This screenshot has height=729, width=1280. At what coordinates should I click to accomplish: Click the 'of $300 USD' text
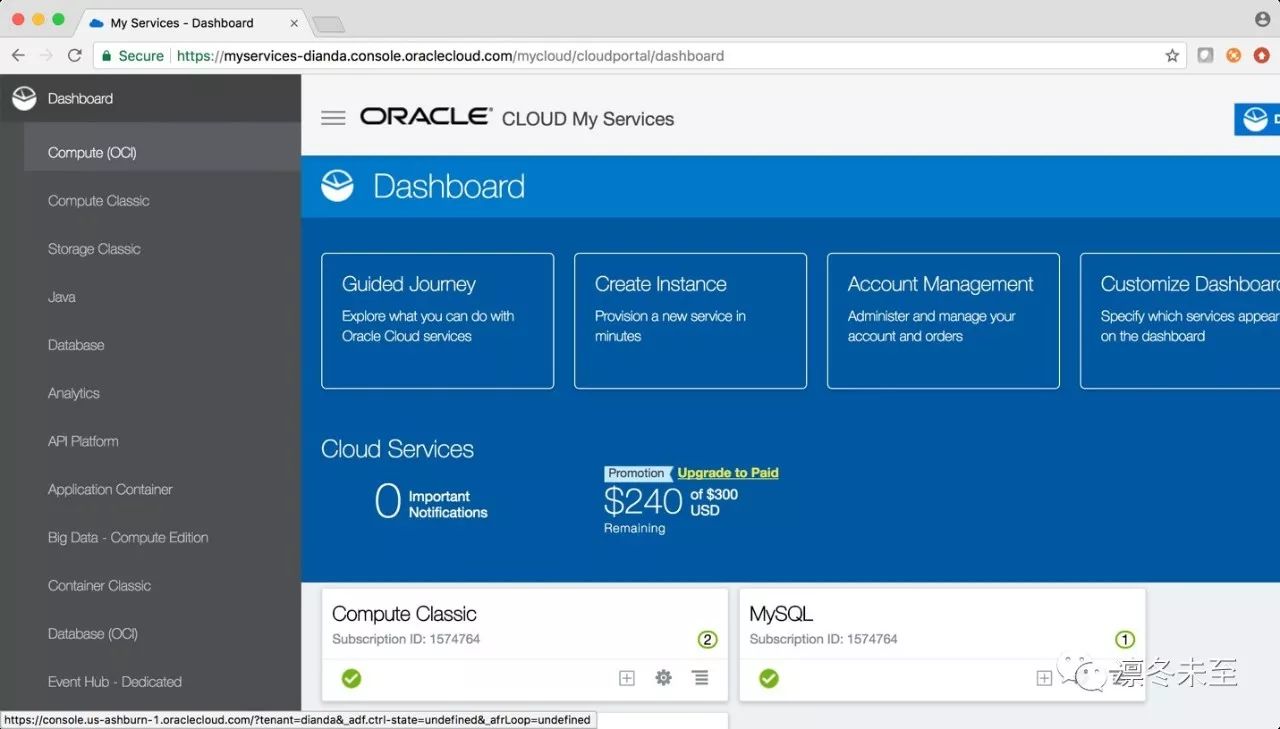pyautogui.click(x=714, y=502)
